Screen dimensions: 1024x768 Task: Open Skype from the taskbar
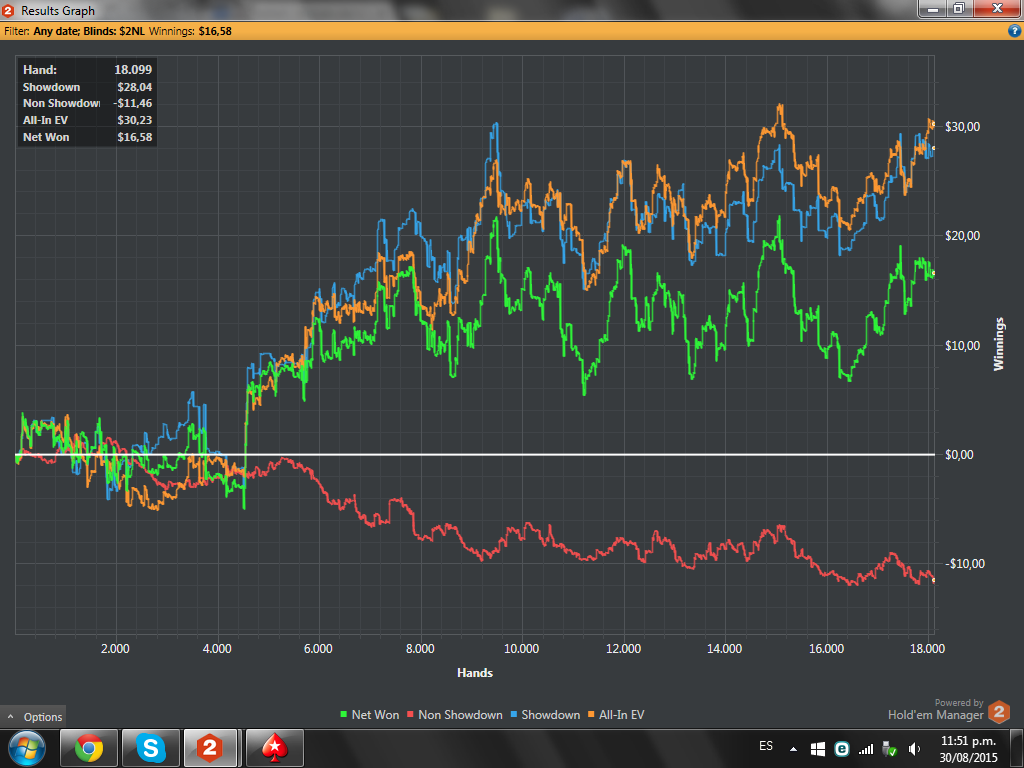pos(150,748)
